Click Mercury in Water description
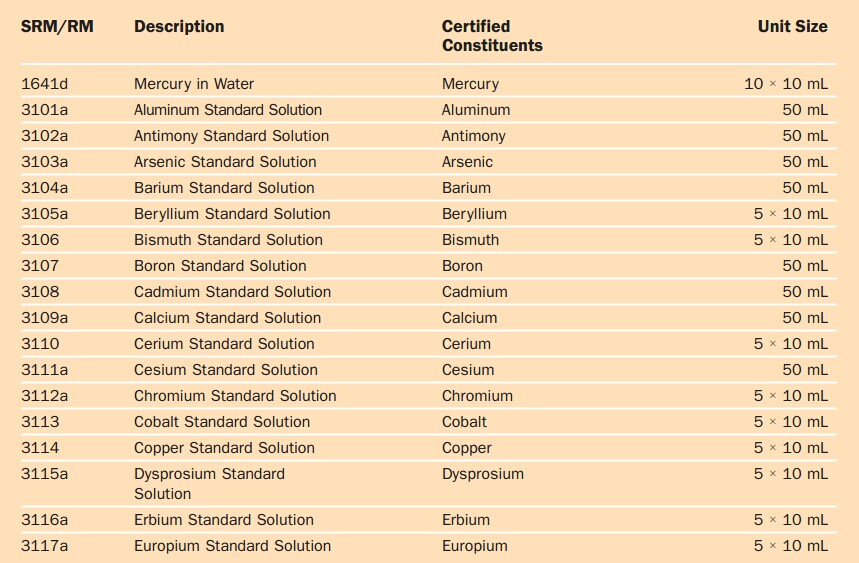Viewport: 859px width, 563px height. click(x=194, y=84)
